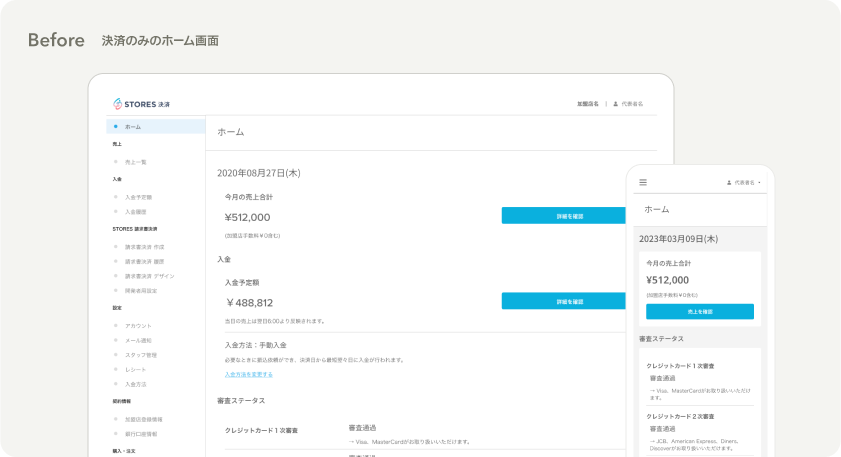Screen dimensions: 841x457
Task: Follow the 入金方法を変更する link
Action: (x=248, y=374)
